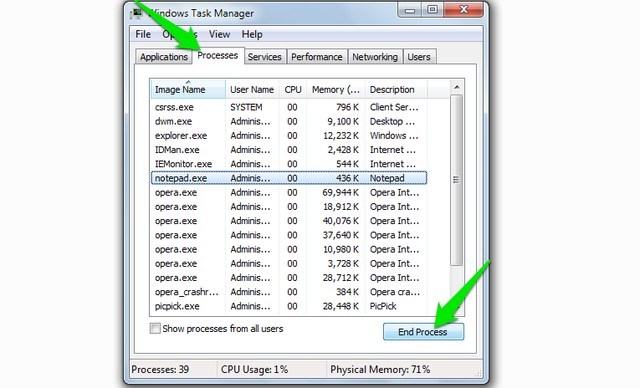This screenshot has width=640, height=388.
Task: Sort by Image Name column header
Action: click(x=188, y=89)
